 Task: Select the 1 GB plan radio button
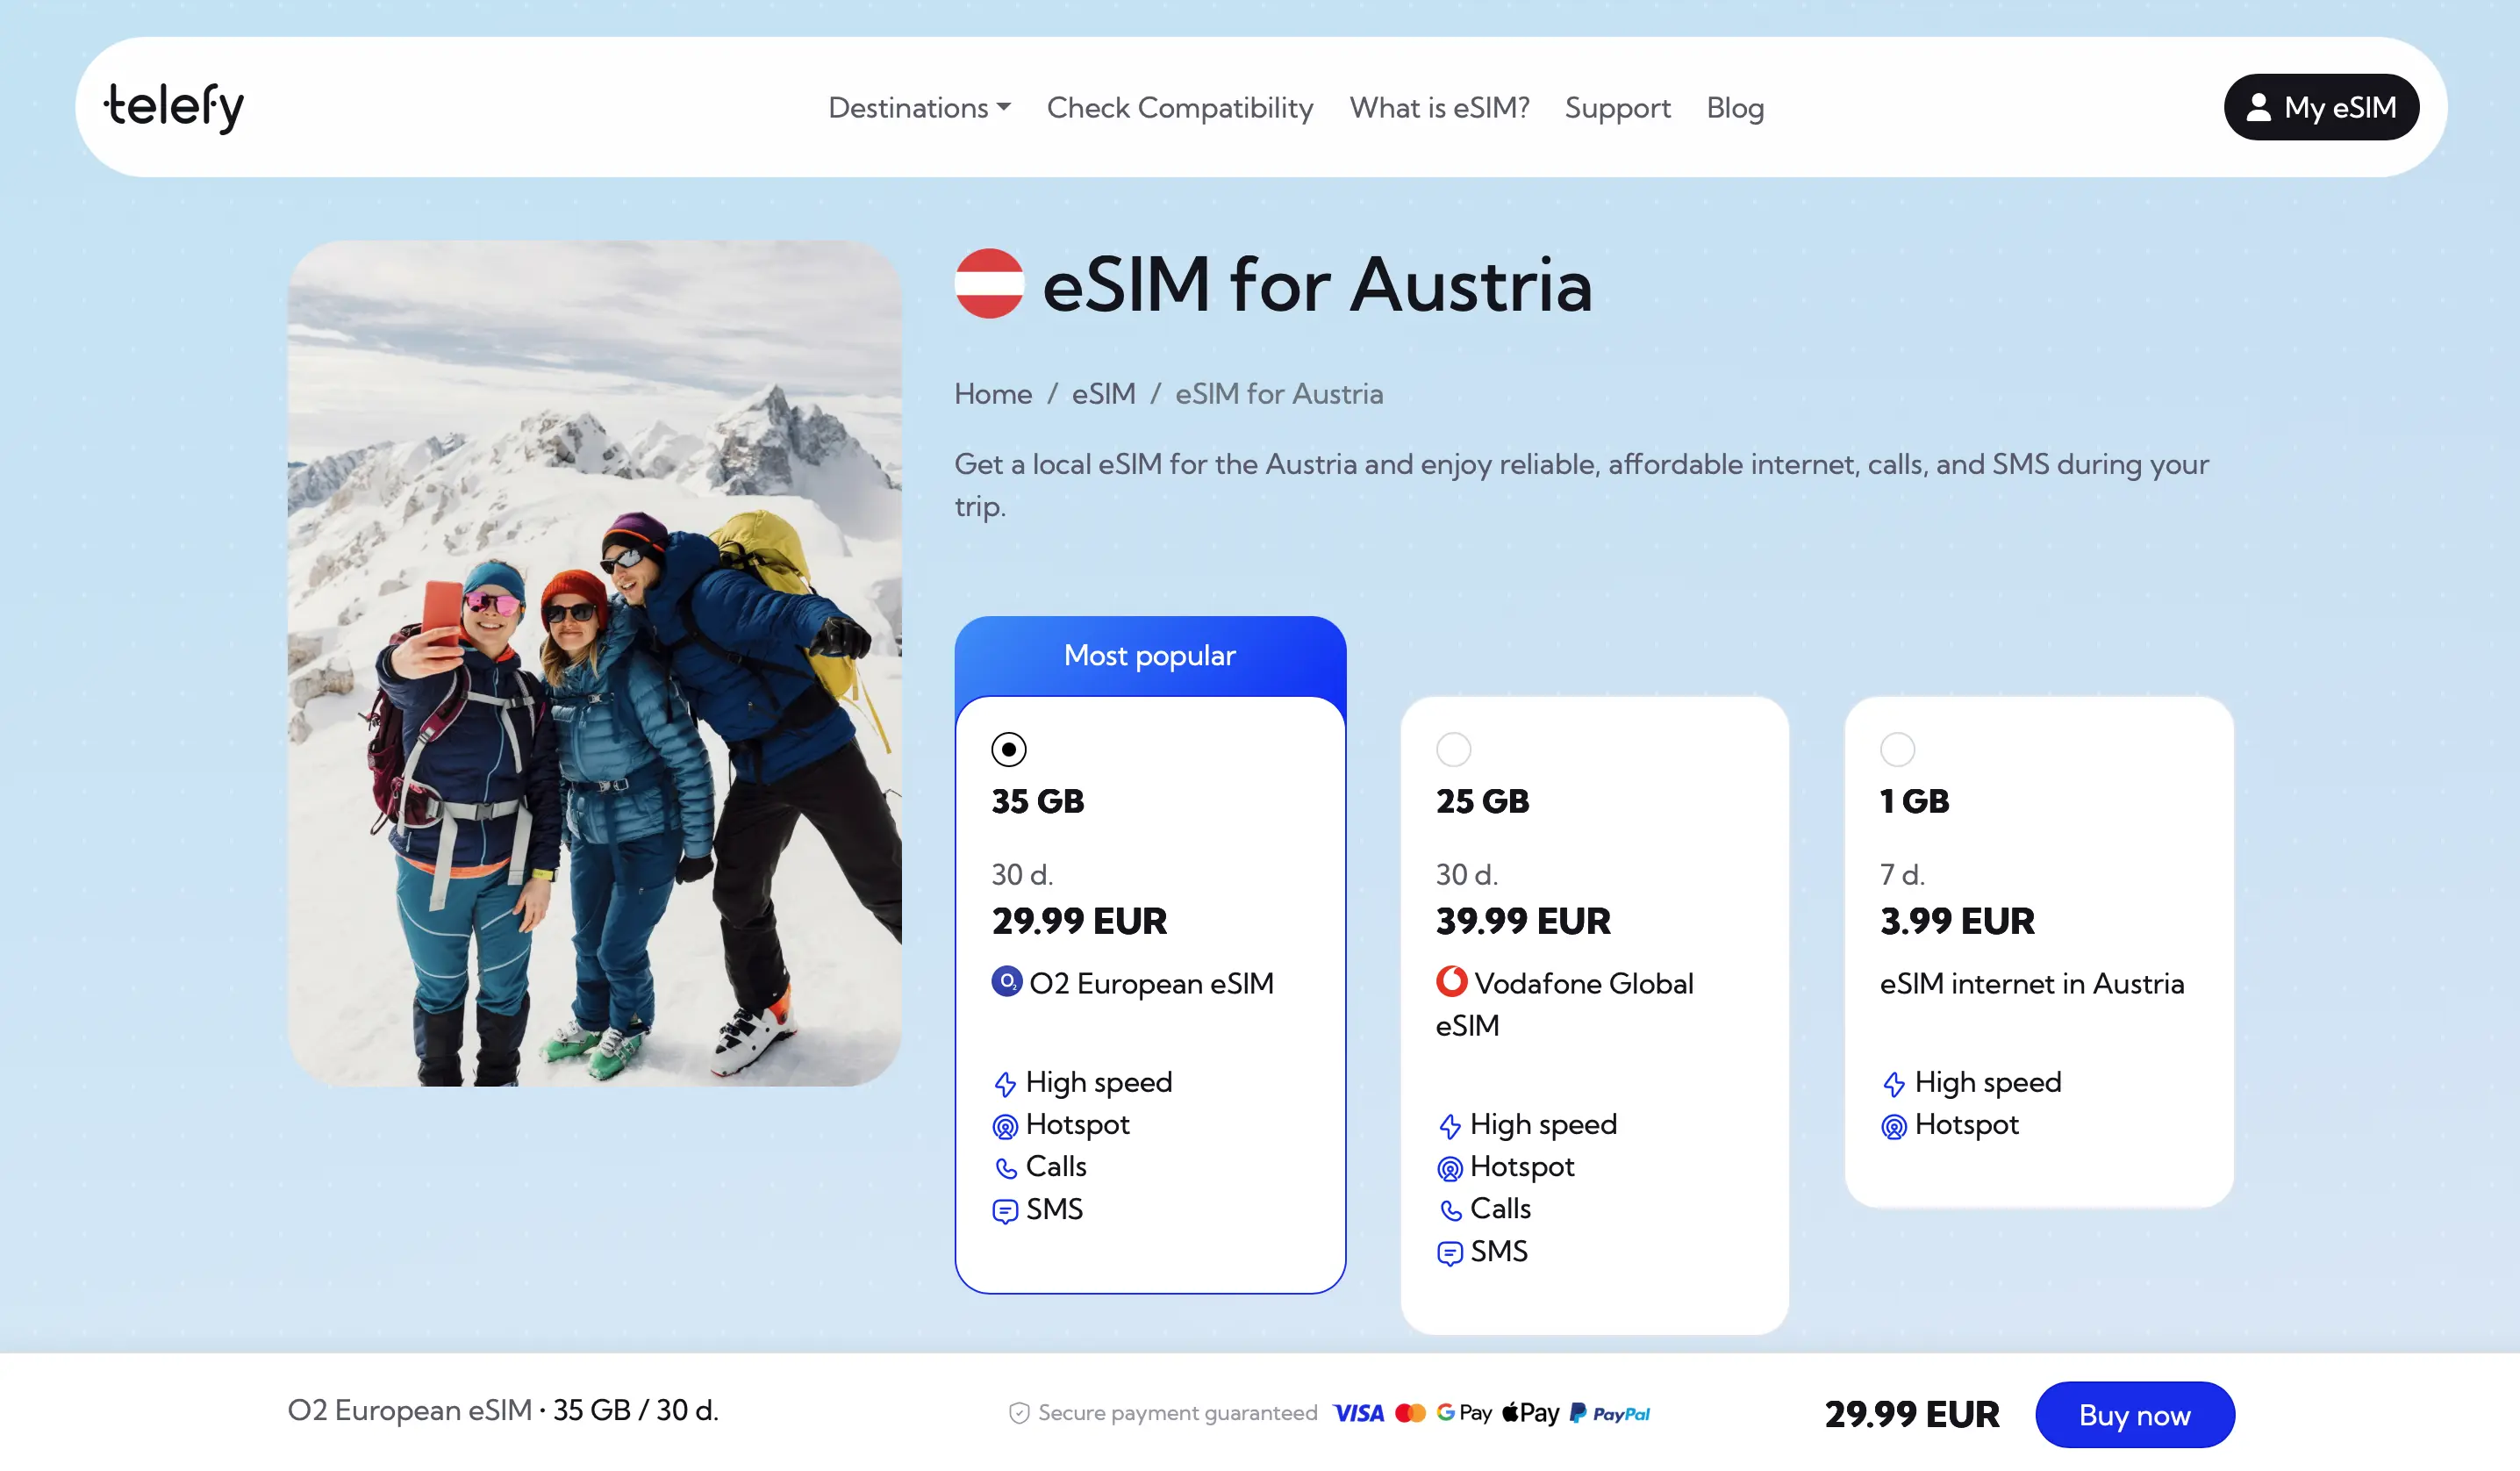coord(1898,749)
